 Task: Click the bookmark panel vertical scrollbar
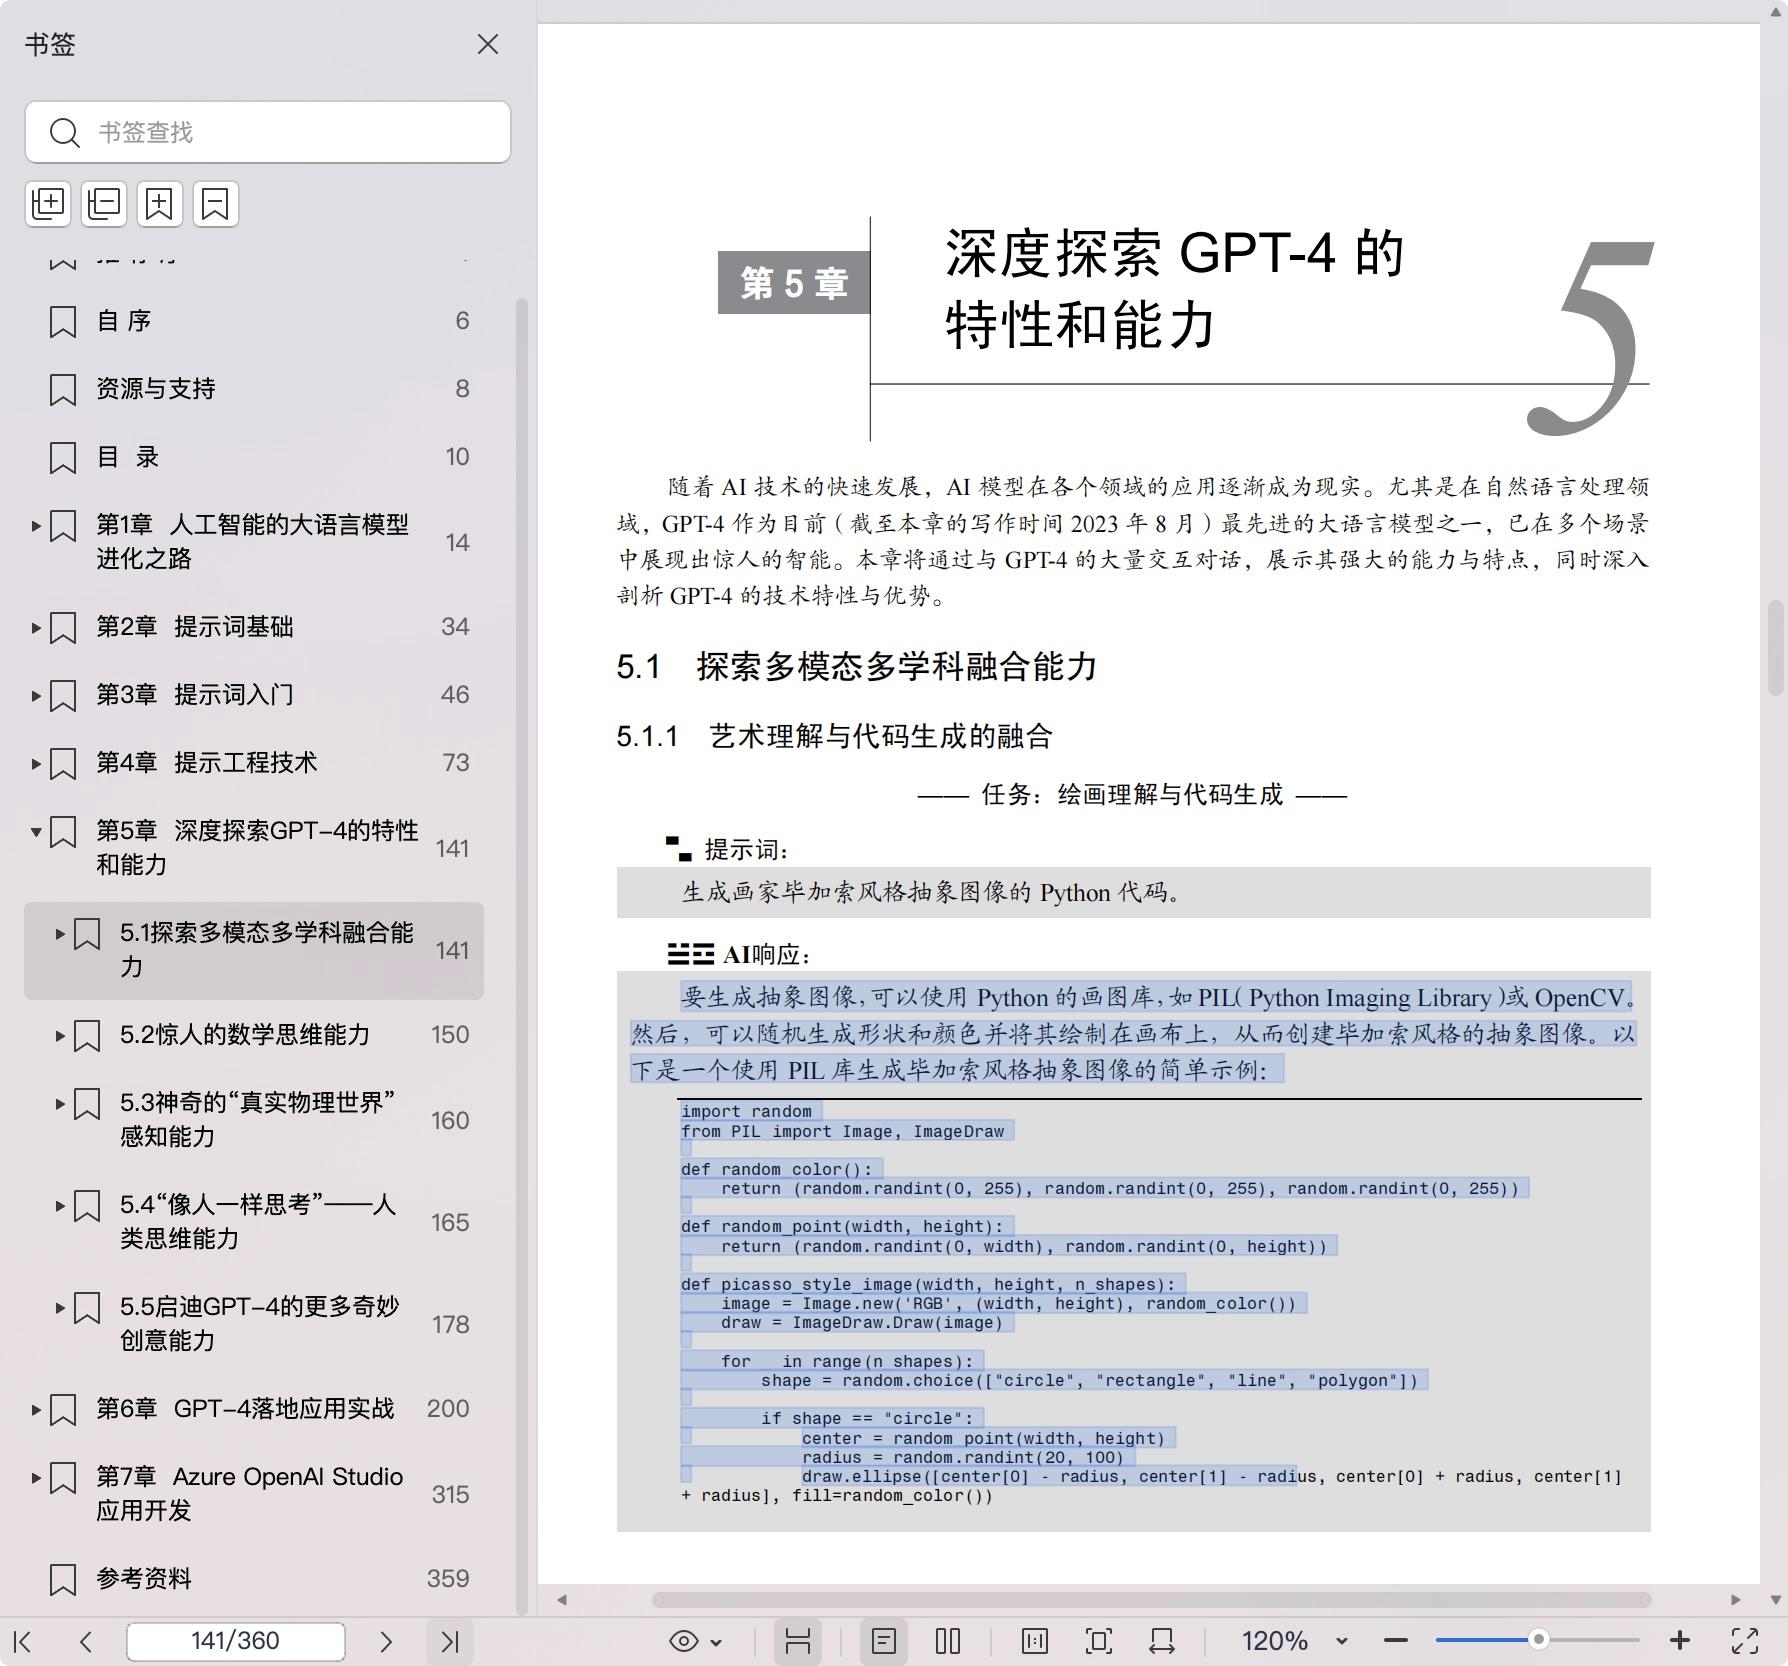coord(521,954)
